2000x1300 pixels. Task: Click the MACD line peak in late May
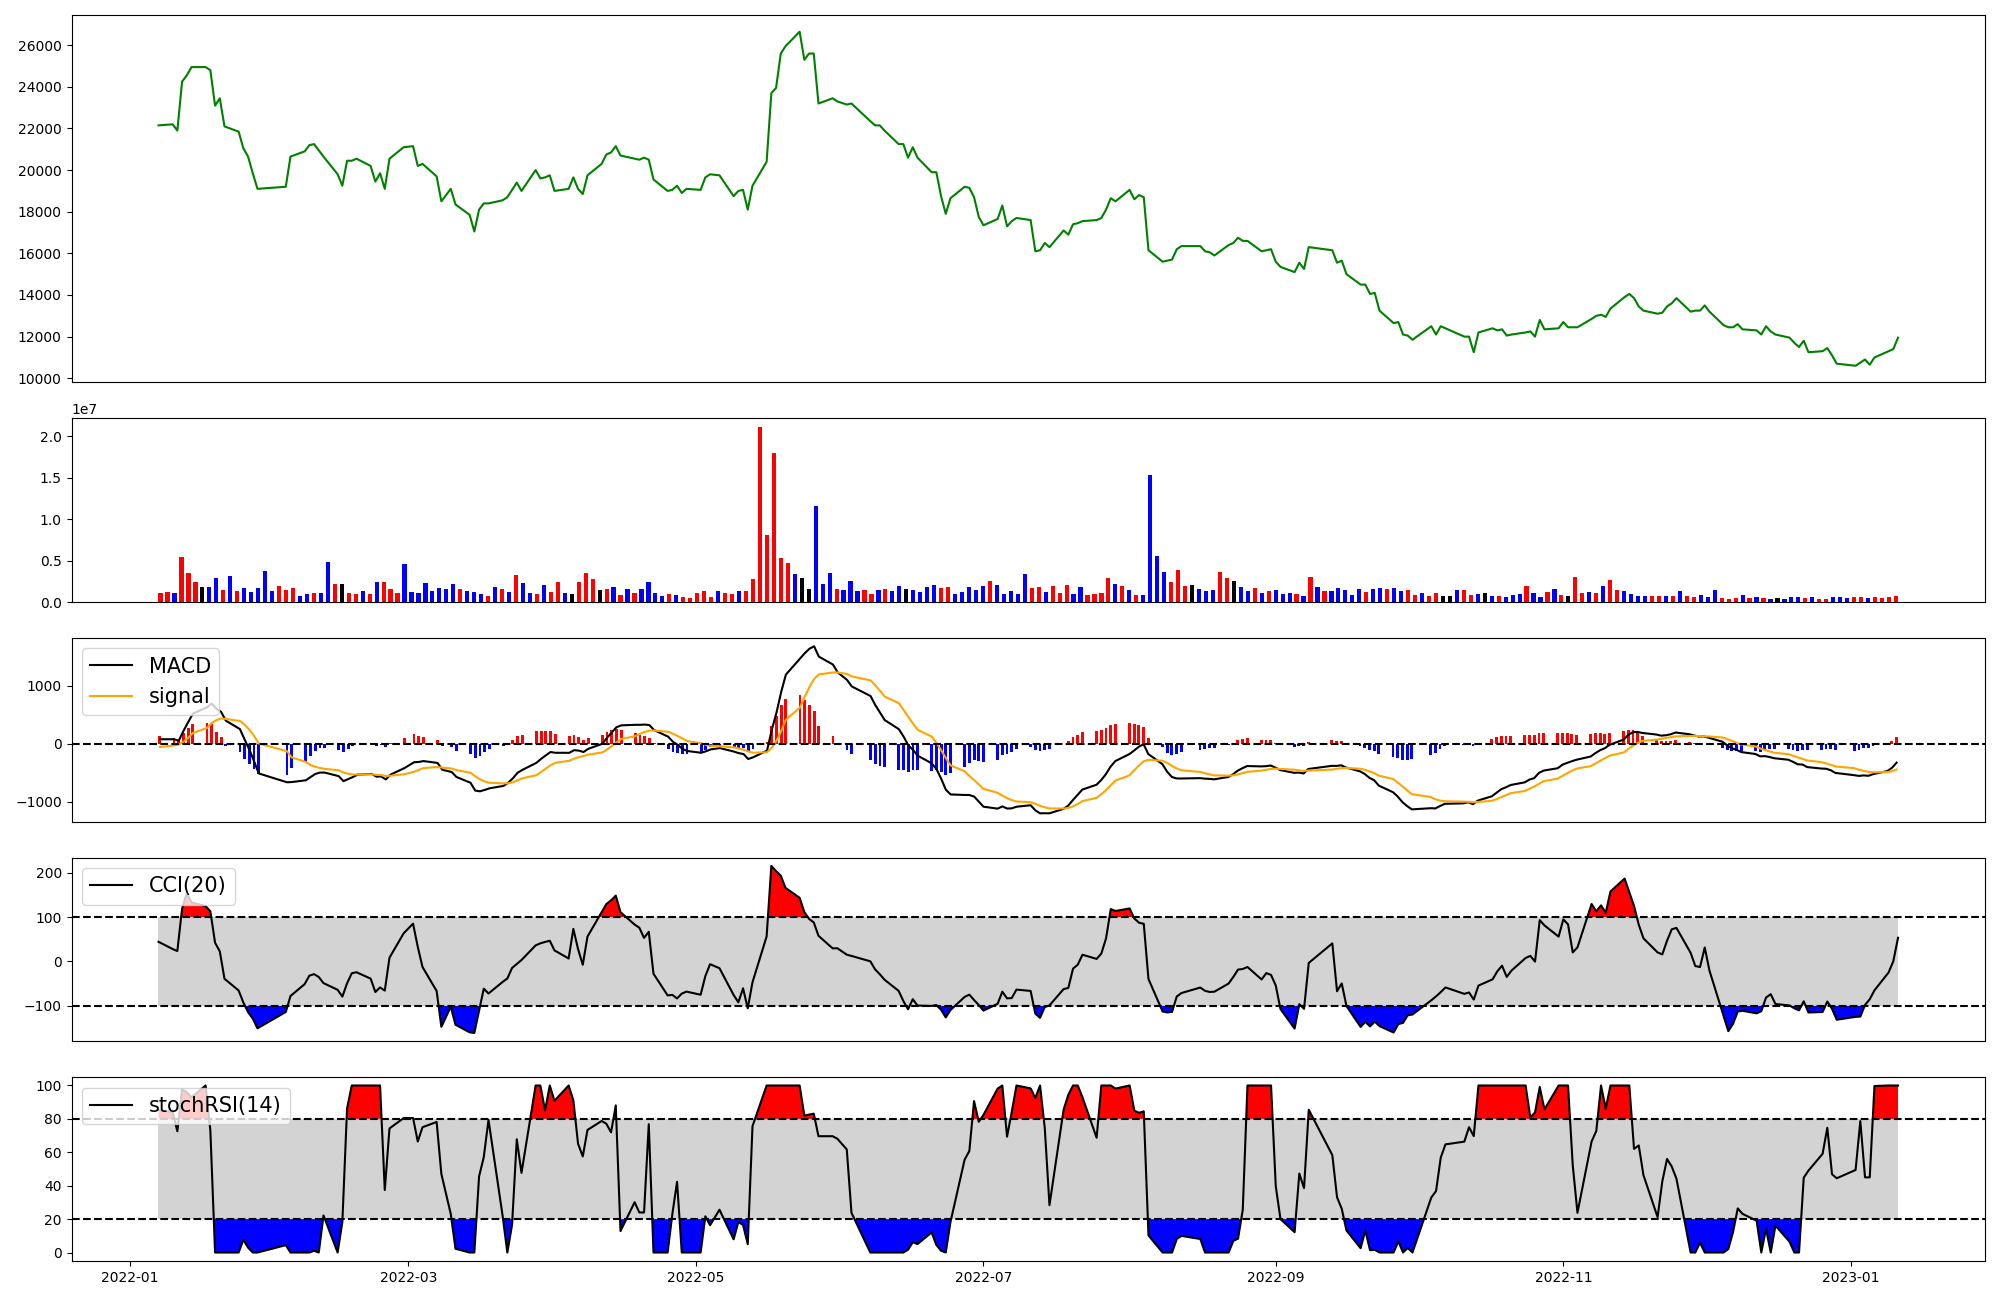[814, 647]
